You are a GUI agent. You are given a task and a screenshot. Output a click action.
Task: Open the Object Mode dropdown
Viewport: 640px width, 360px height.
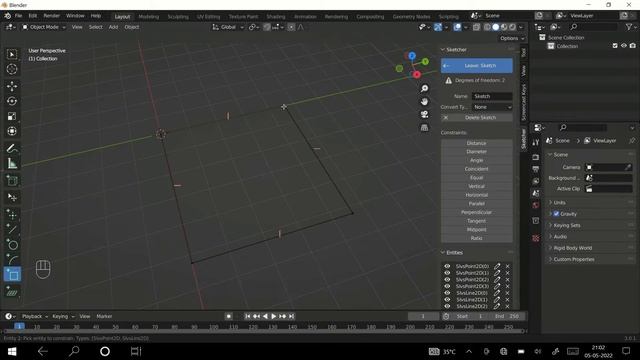tap(44, 27)
